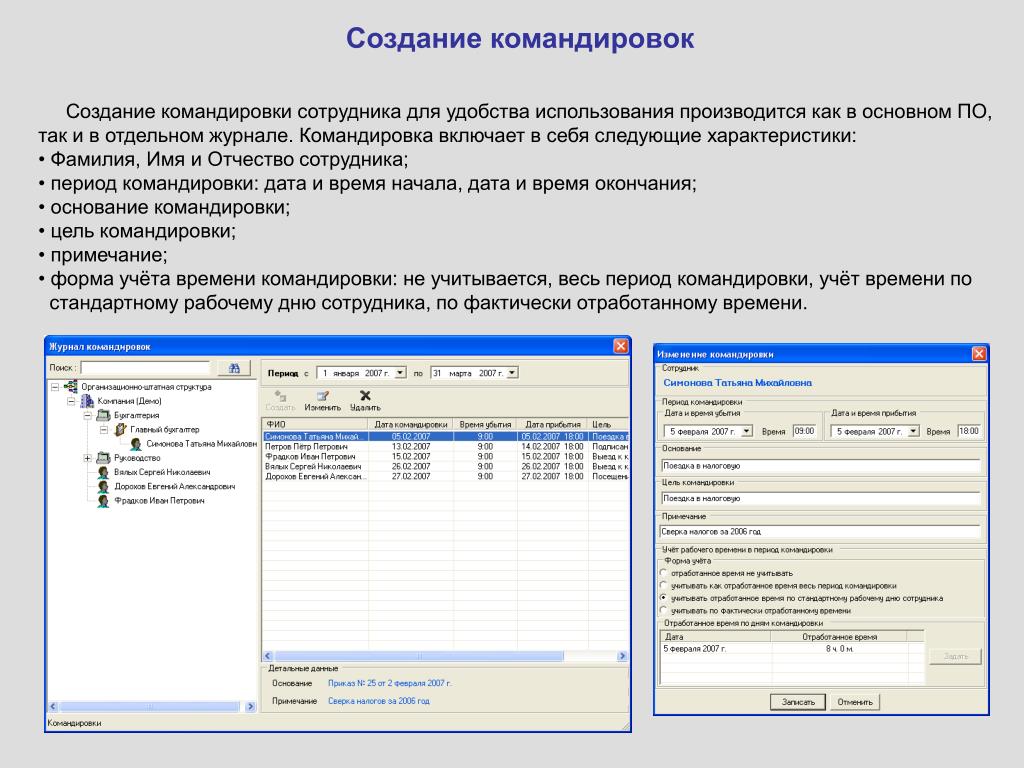Collapse the Бухгалтерия tree node
Screen dimensions: 1024x768
tap(88, 415)
